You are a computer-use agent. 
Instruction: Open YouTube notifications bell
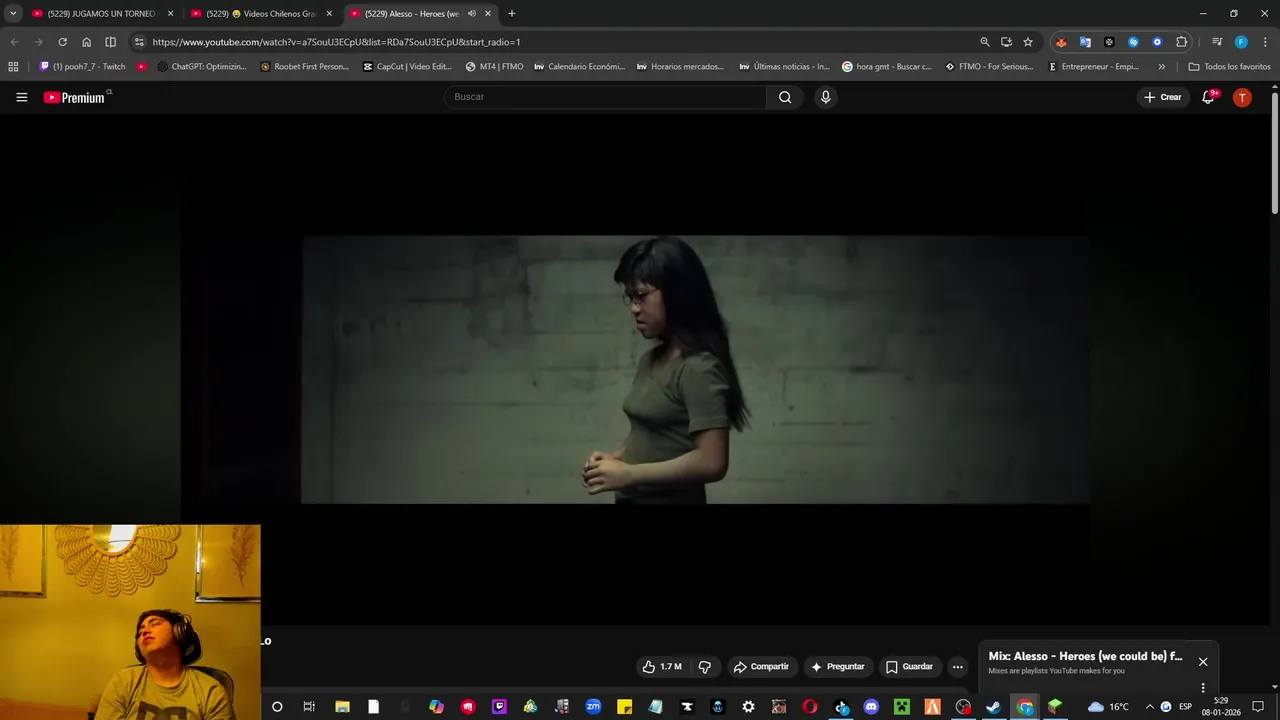[1208, 97]
